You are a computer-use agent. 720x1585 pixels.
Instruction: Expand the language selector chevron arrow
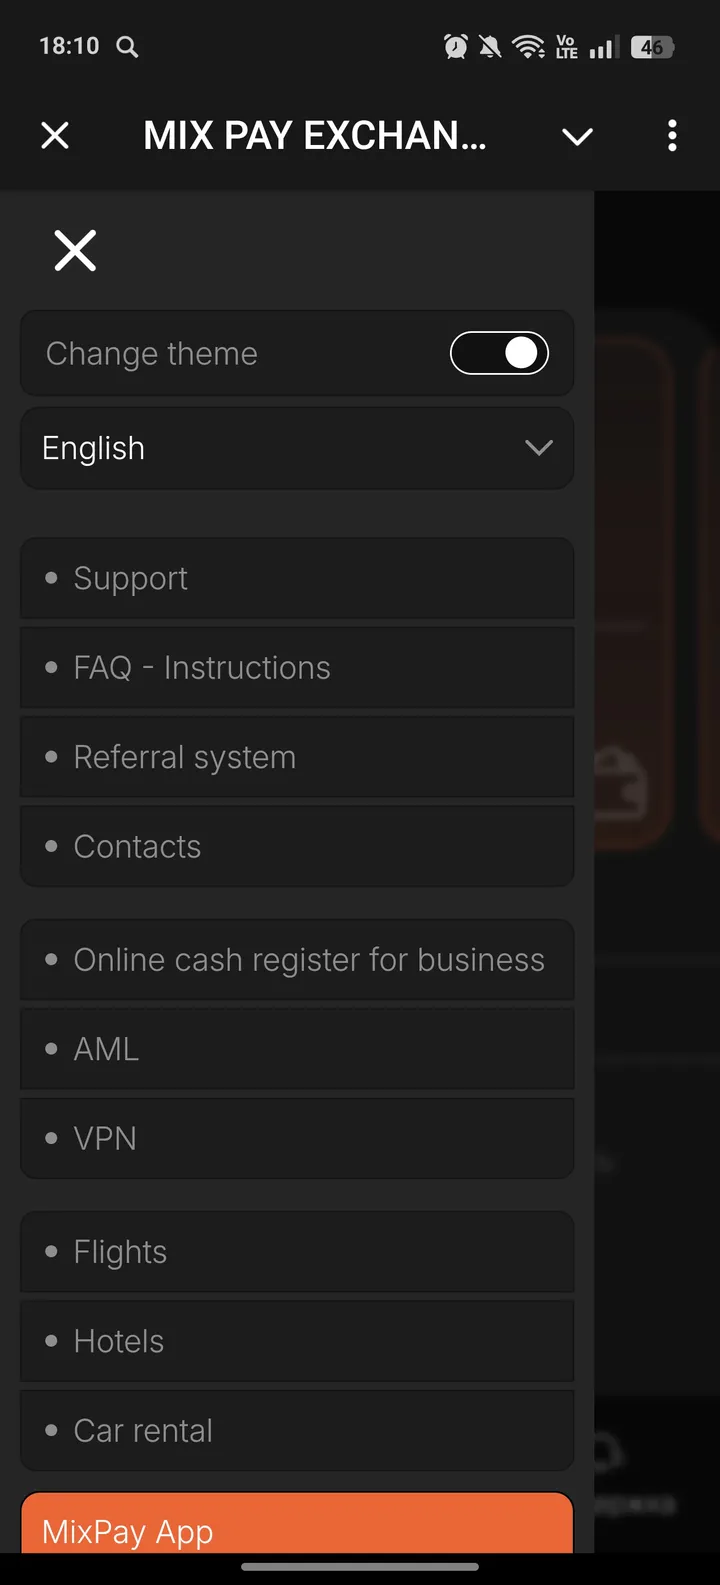click(x=539, y=448)
